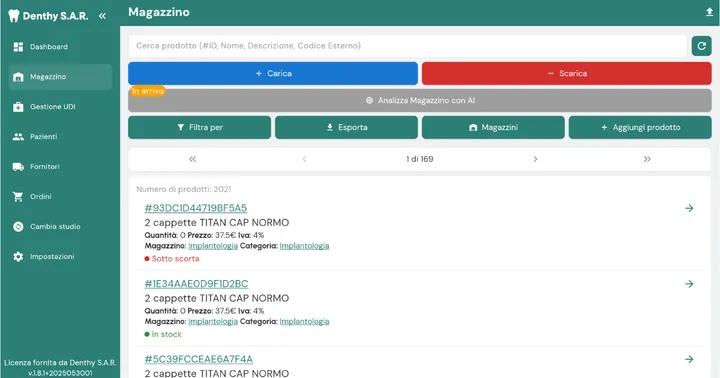
Task: Click the Dashboard grid icon
Action: [18, 47]
